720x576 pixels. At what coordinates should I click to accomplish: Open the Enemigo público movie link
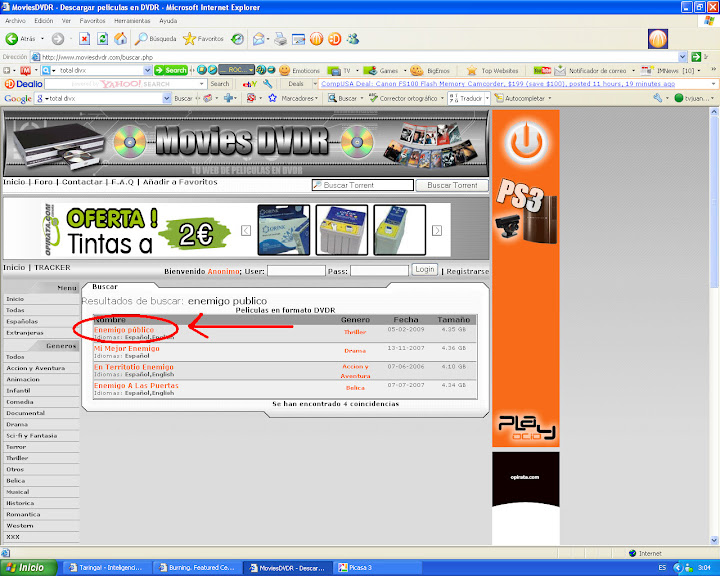pos(124,330)
